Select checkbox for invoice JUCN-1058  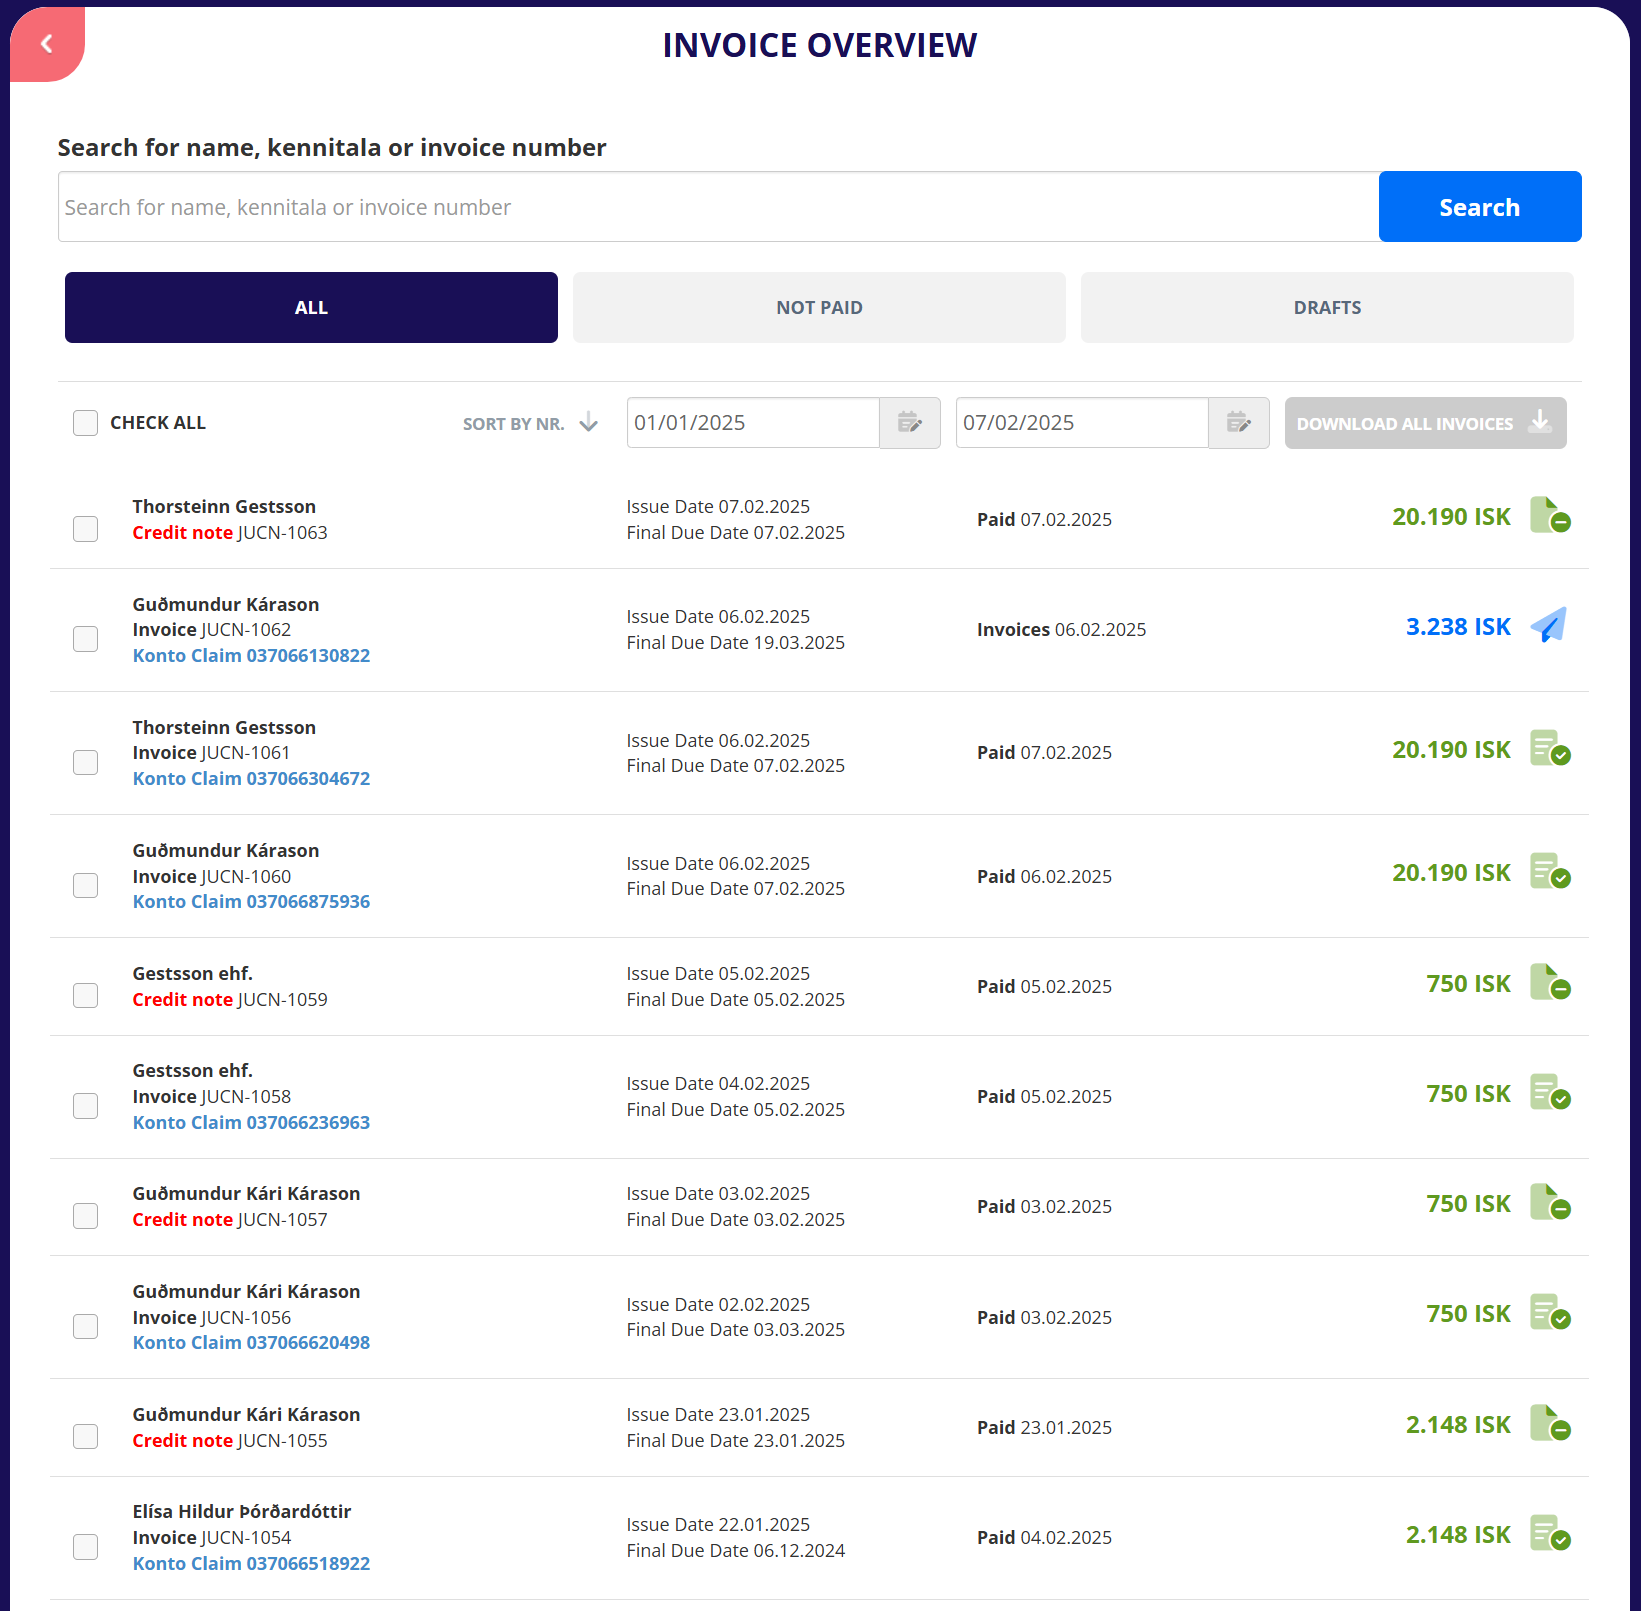tap(85, 1106)
